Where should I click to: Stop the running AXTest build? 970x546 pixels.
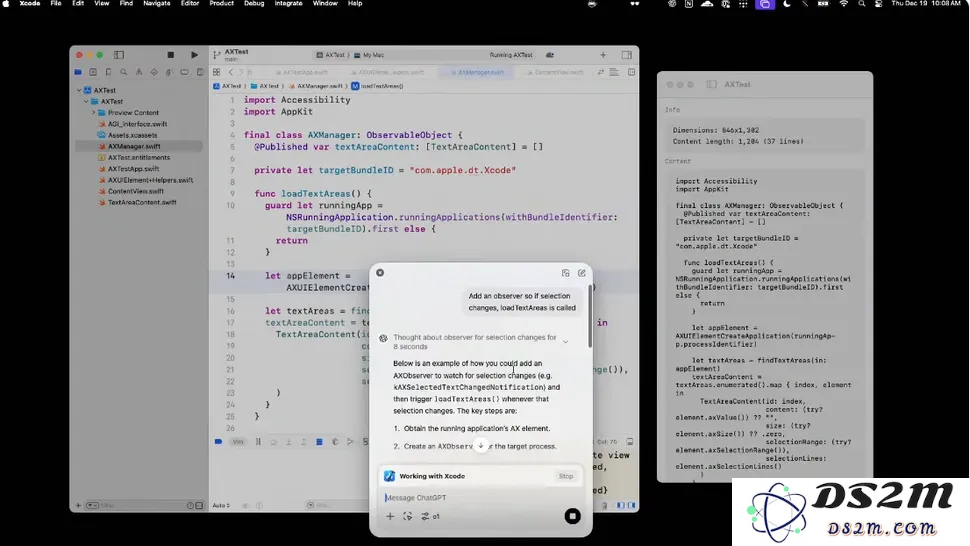pyautogui.click(x=171, y=55)
